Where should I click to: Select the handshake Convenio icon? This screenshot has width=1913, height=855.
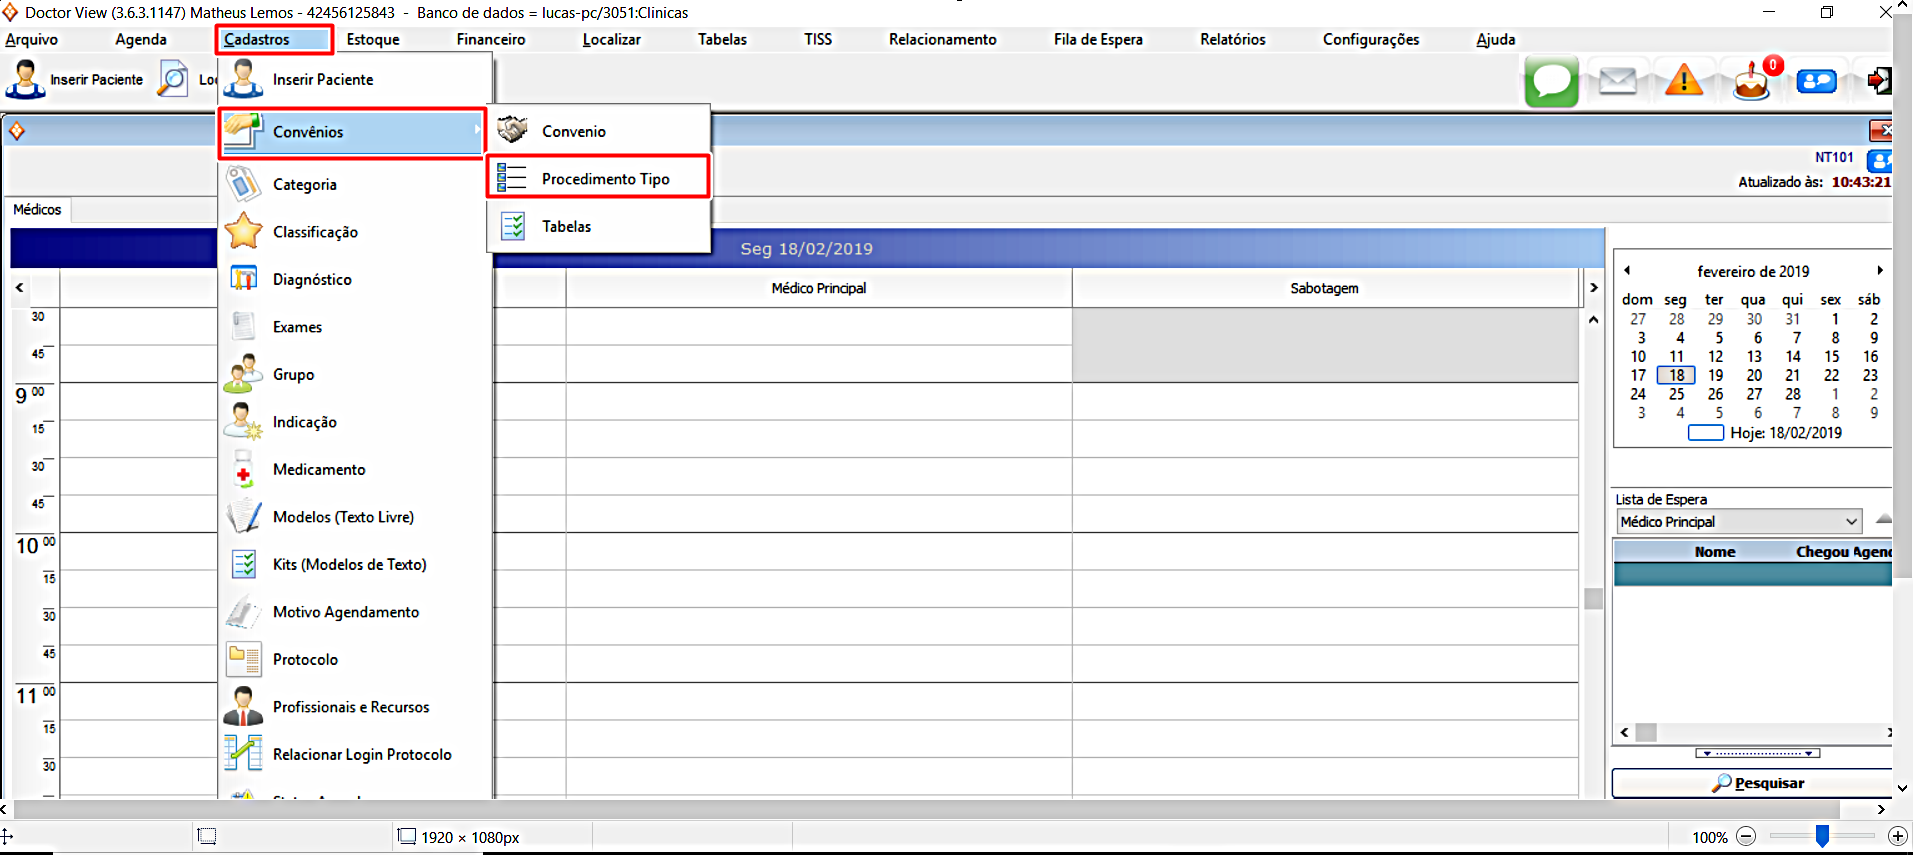pos(513,131)
